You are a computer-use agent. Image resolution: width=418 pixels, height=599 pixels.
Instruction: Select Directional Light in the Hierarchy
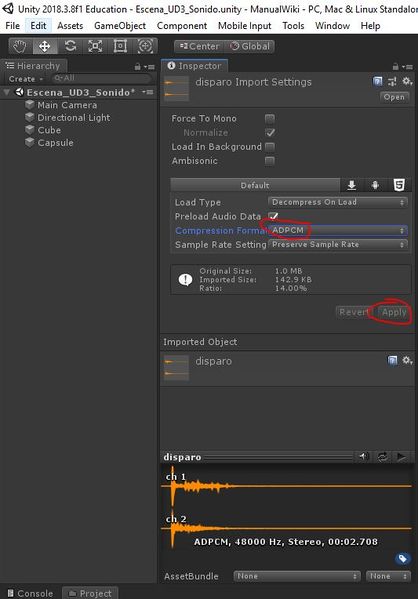point(73,117)
